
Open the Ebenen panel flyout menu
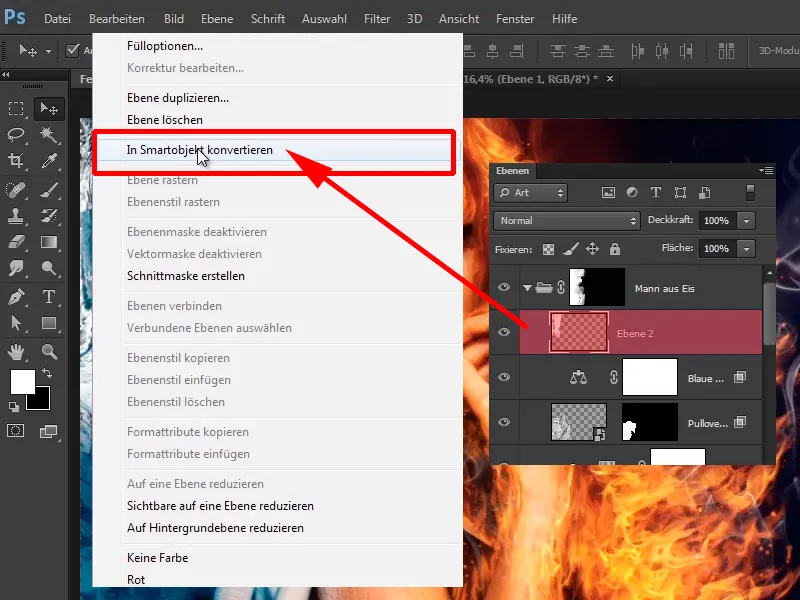coord(766,170)
